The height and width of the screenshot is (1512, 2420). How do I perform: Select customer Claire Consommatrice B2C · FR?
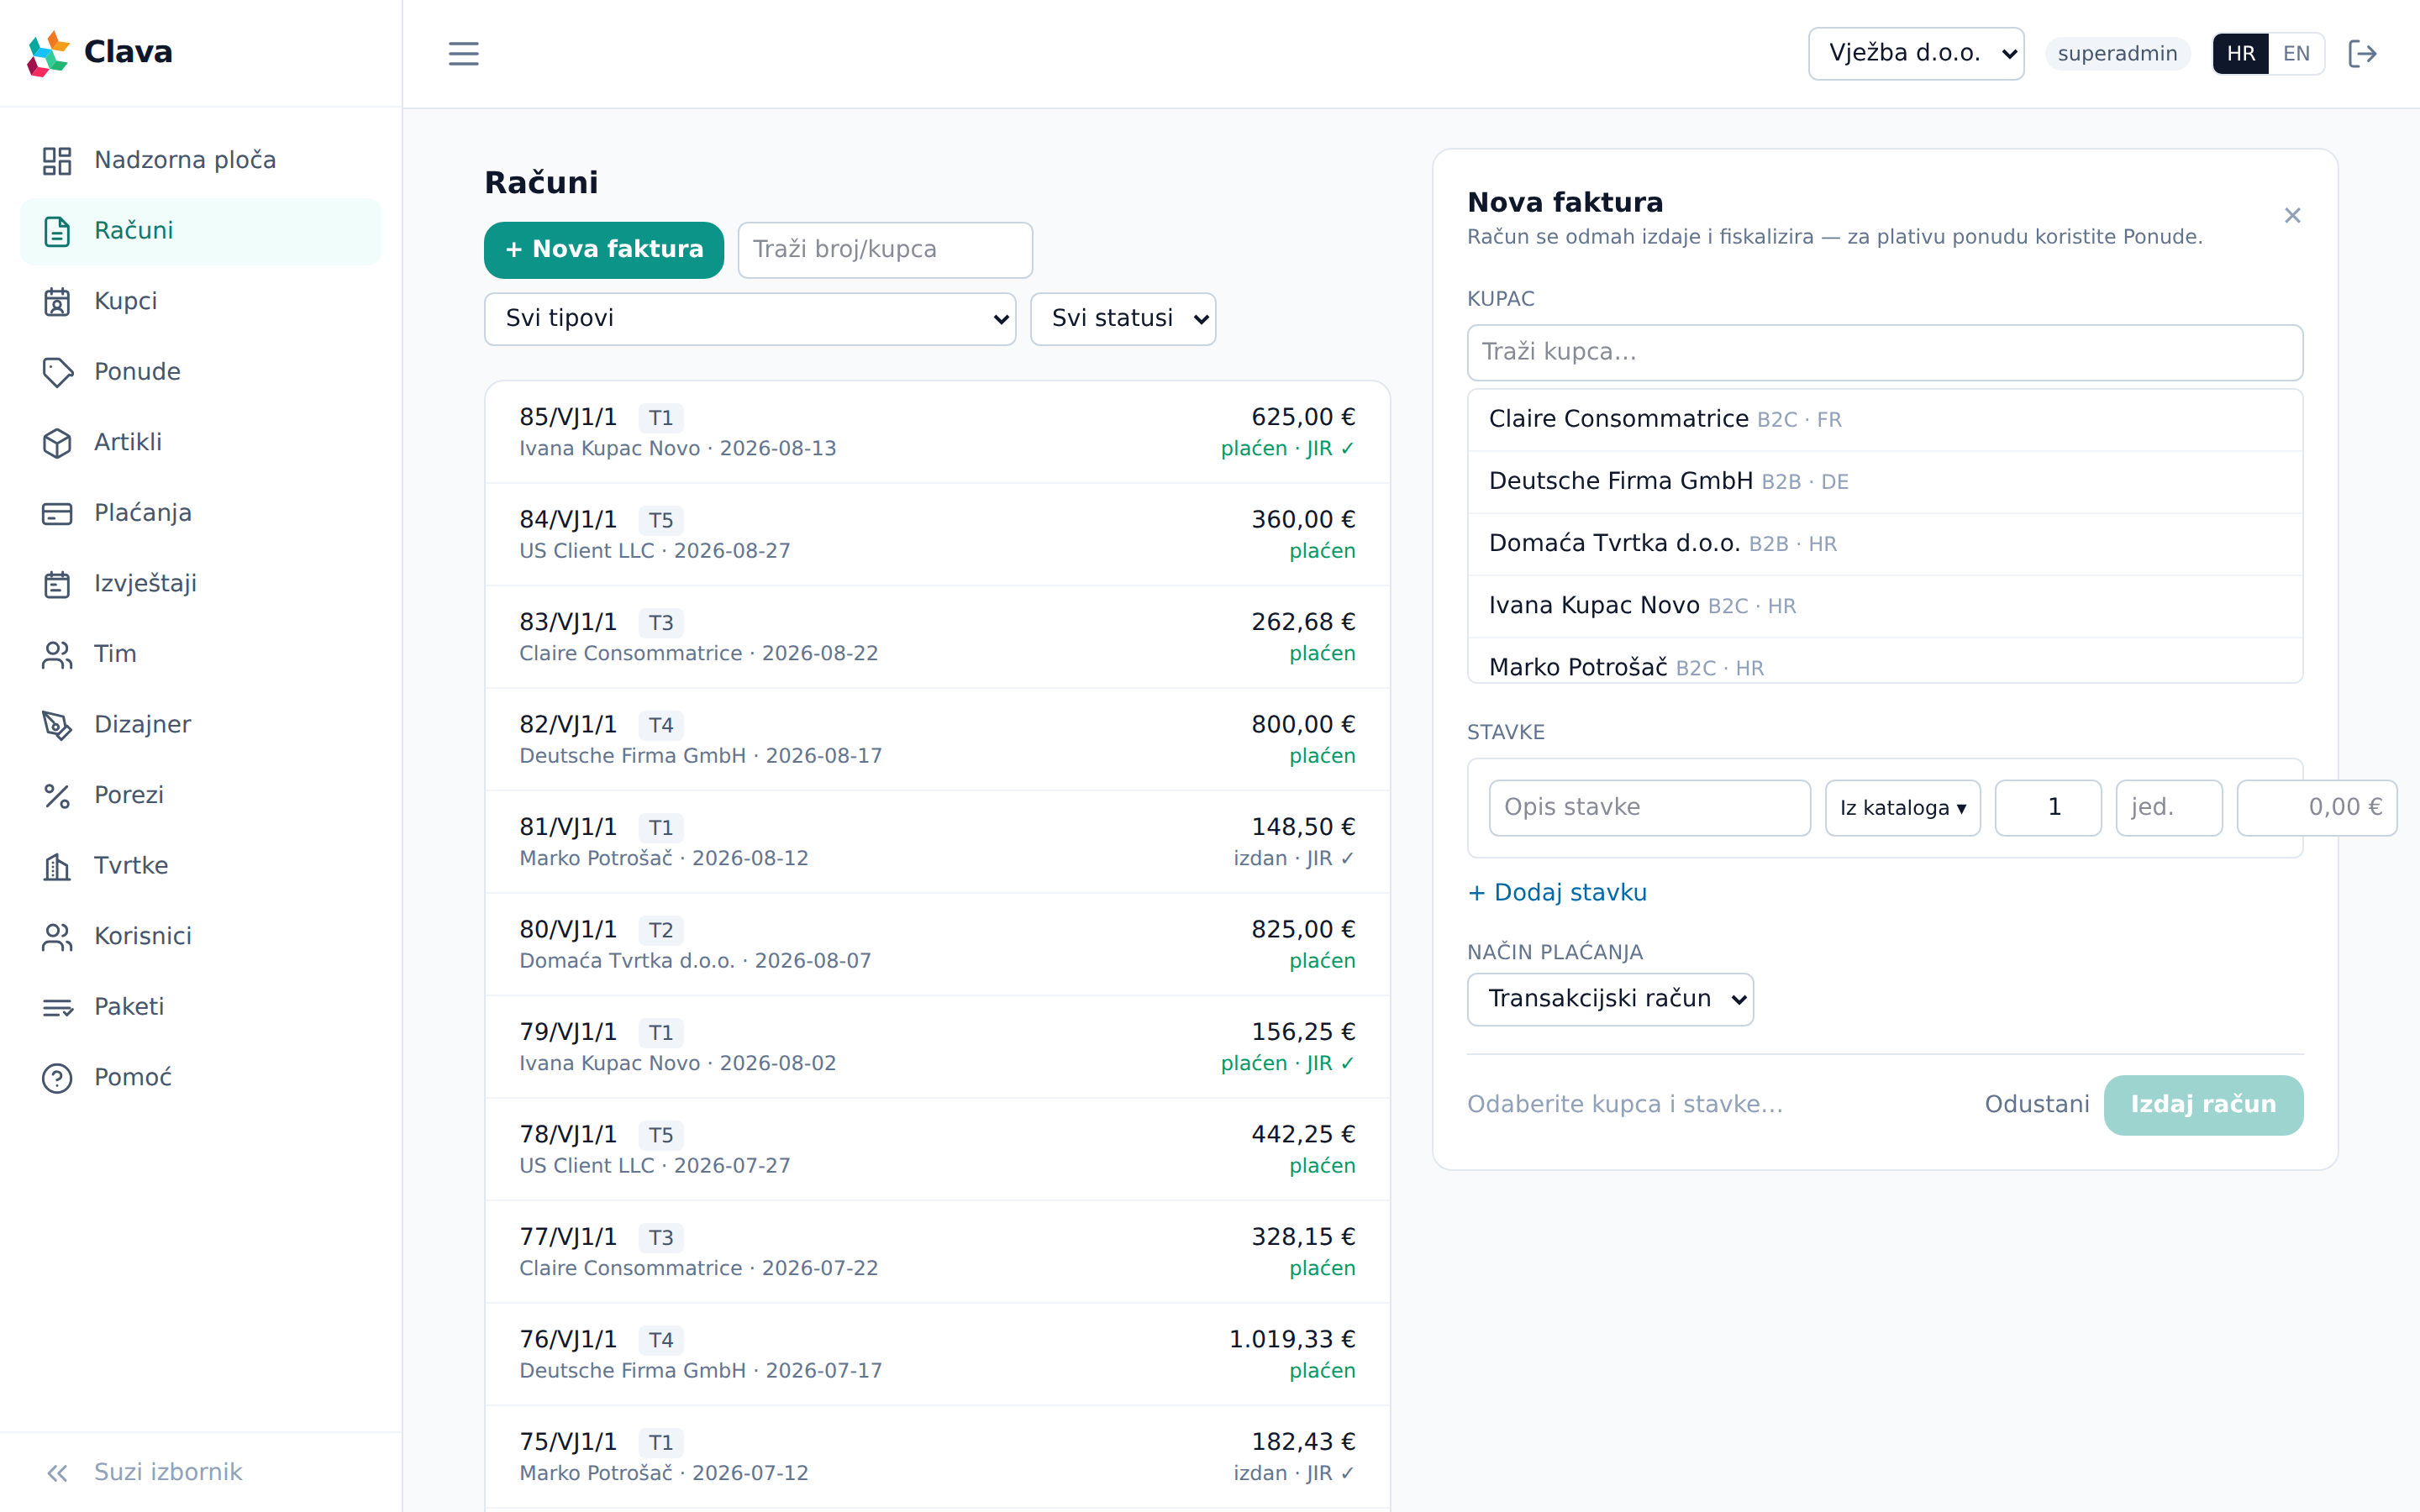(x=1884, y=419)
